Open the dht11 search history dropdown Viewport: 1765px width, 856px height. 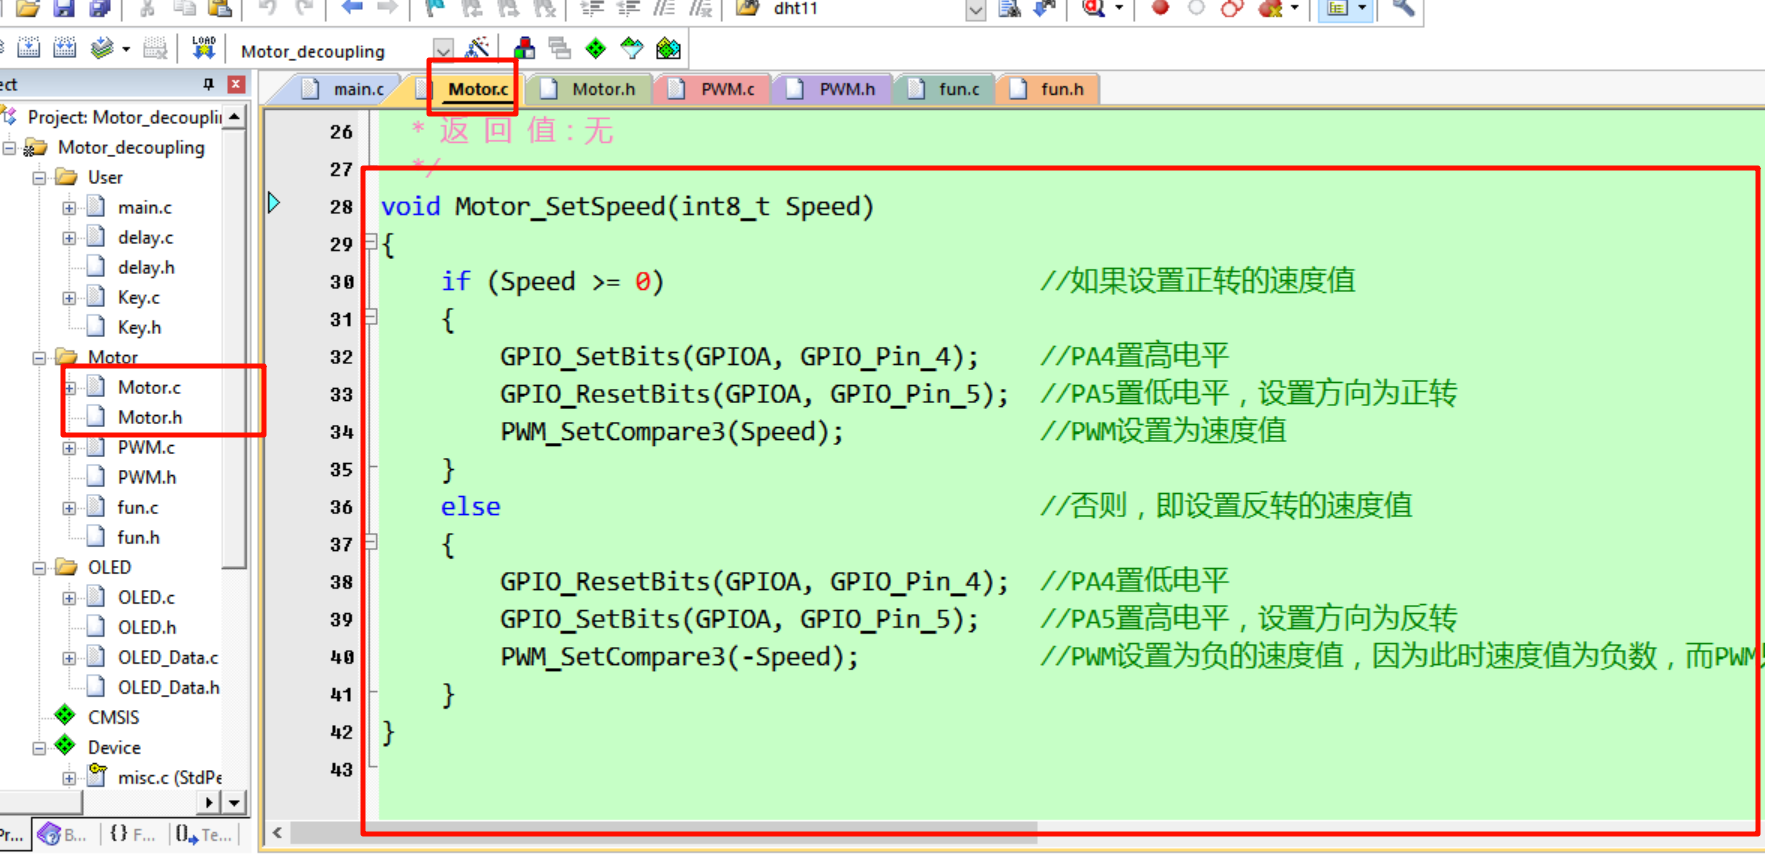pyautogui.click(x=976, y=10)
